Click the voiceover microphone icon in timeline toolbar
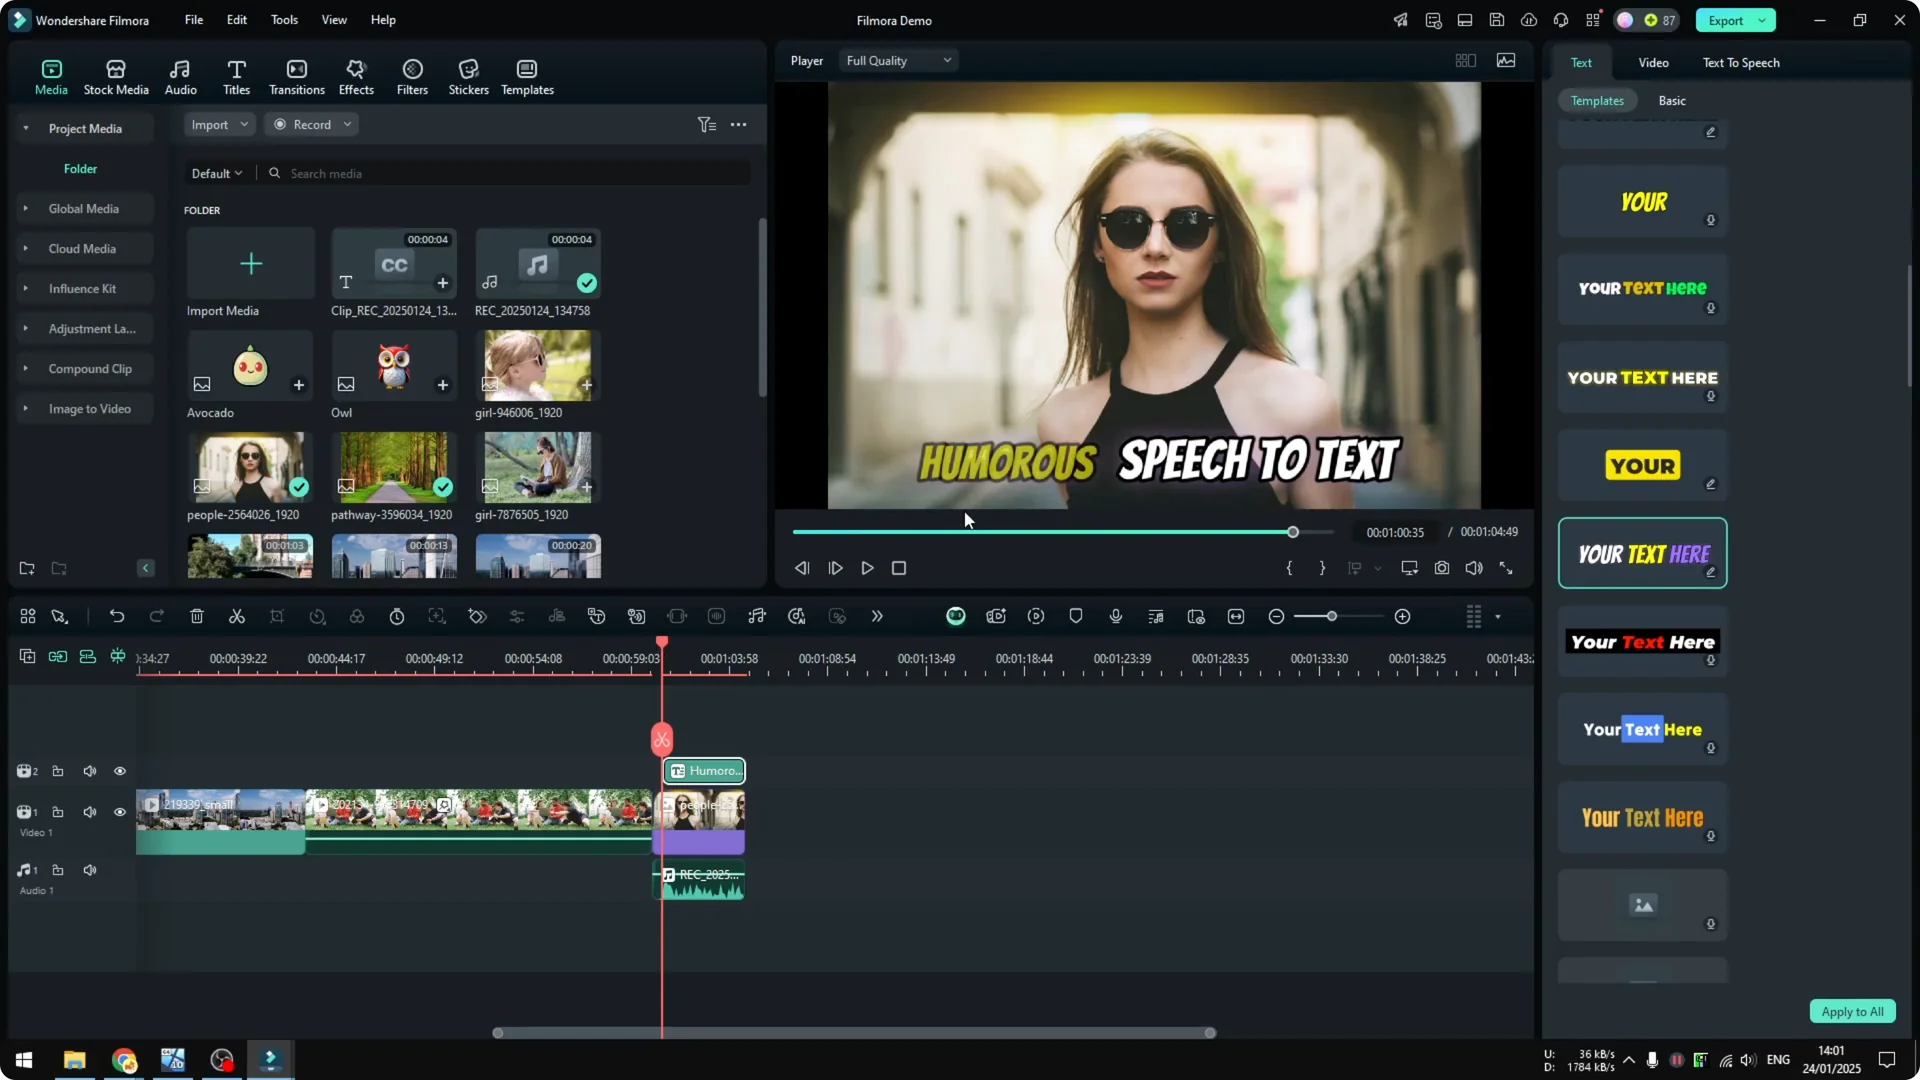This screenshot has width=1920, height=1080. click(1116, 617)
